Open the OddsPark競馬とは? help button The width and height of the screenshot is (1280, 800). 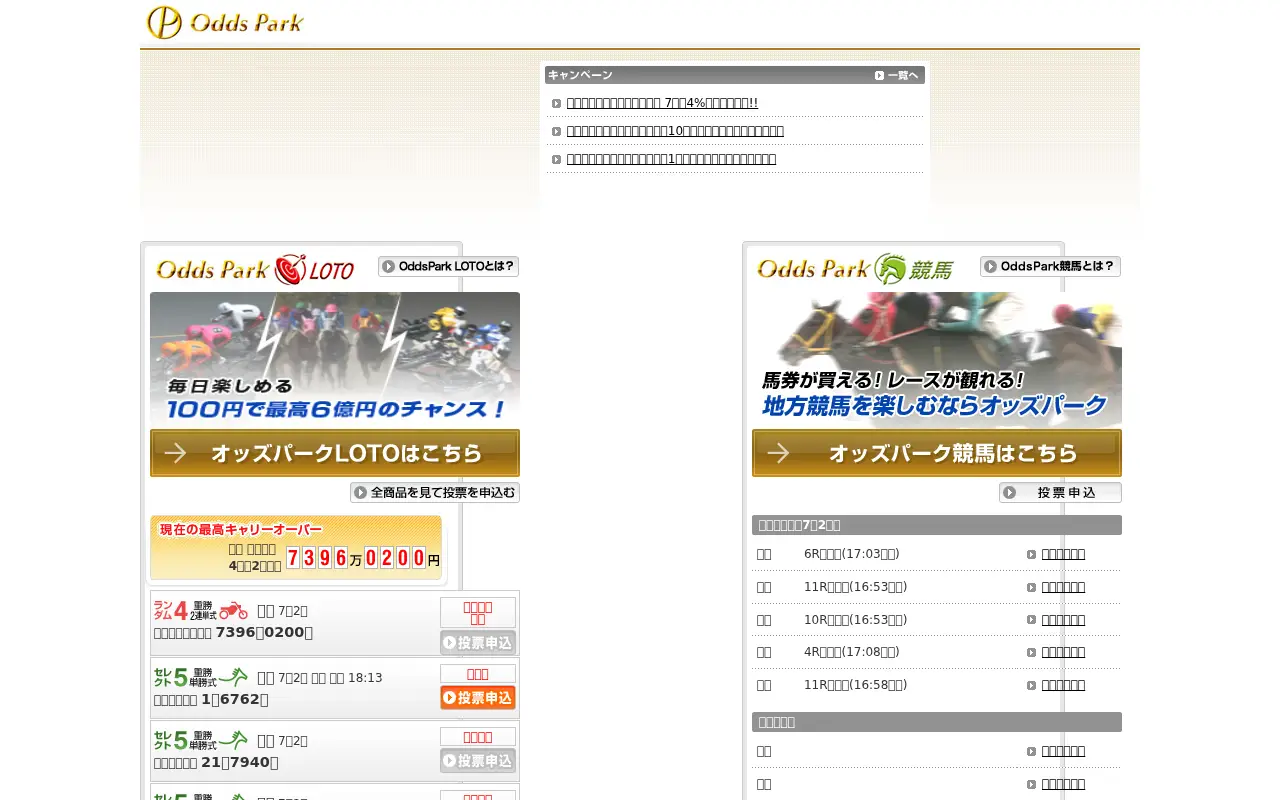[1050, 267]
